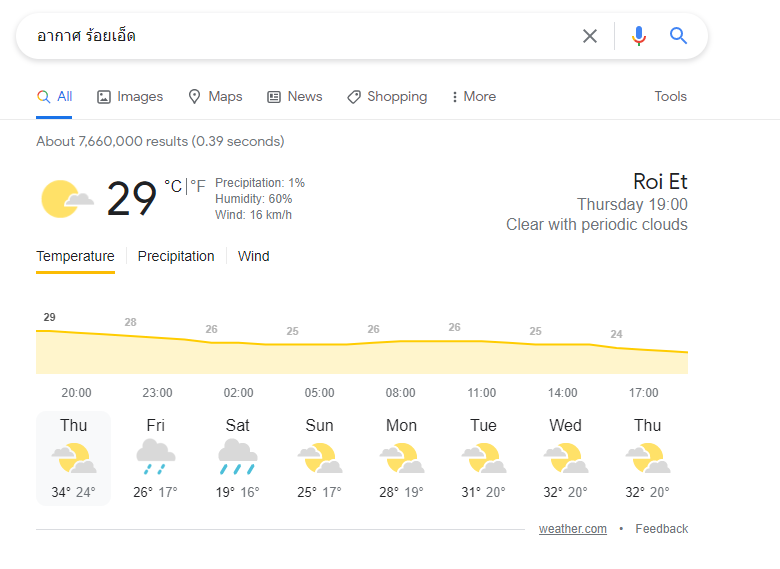Click the Feedback link

tap(662, 529)
